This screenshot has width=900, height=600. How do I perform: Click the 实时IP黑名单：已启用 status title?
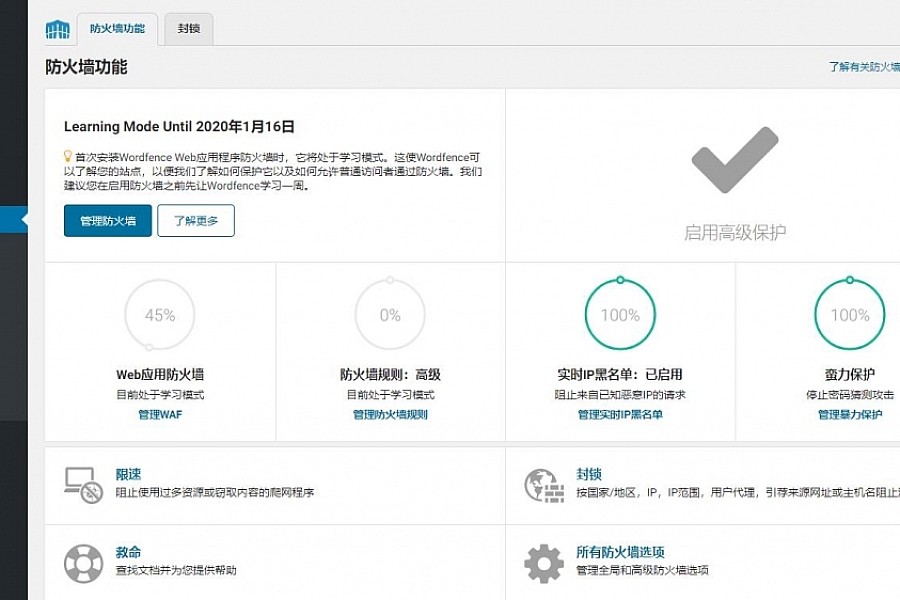pos(620,375)
